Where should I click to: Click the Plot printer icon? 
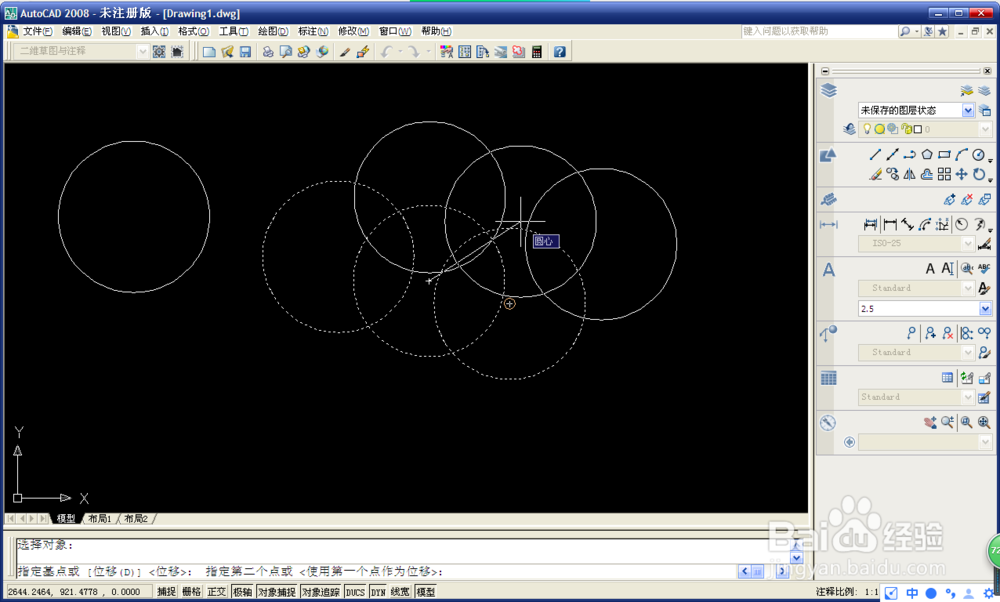pos(268,52)
